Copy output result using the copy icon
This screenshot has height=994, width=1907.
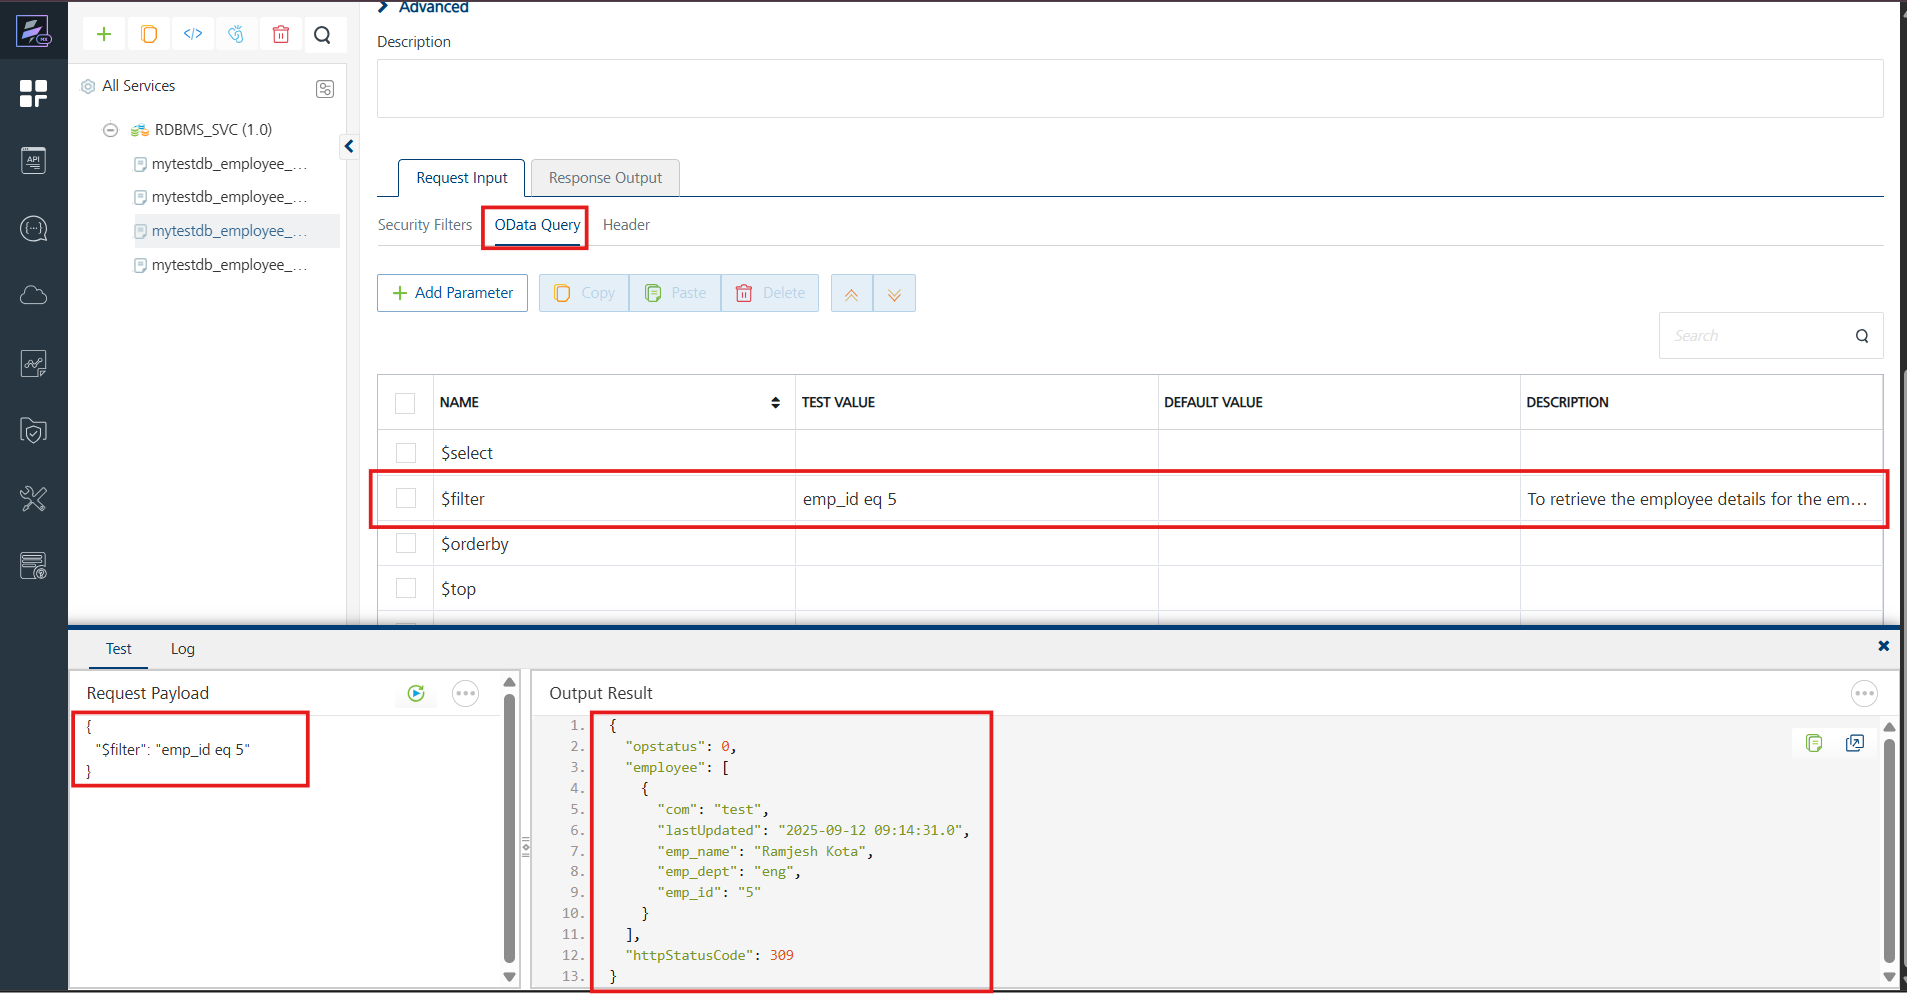[1814, 743]
